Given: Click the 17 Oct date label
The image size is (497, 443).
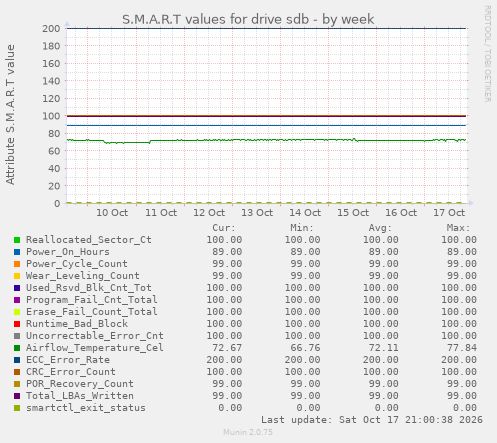Looking at the screenshot, I should [449, 213].
